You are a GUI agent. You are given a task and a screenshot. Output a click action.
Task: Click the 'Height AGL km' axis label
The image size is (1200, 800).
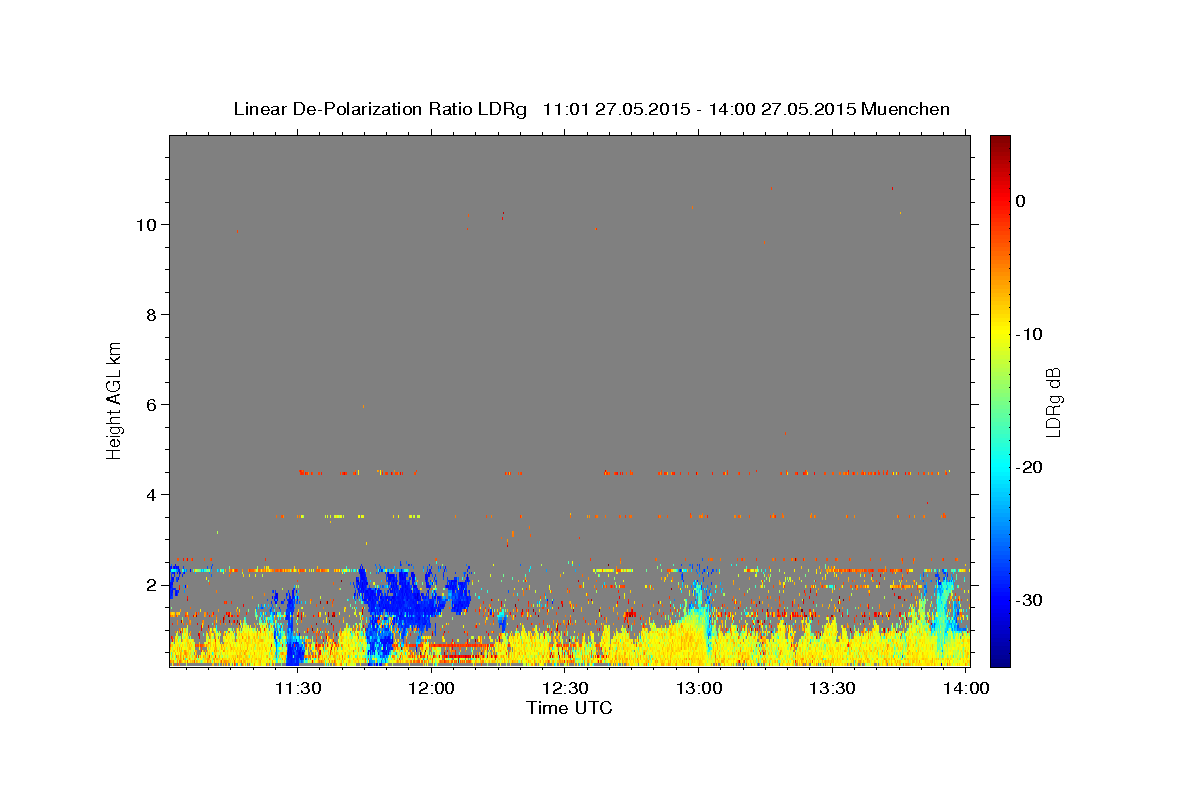(115, 399)
